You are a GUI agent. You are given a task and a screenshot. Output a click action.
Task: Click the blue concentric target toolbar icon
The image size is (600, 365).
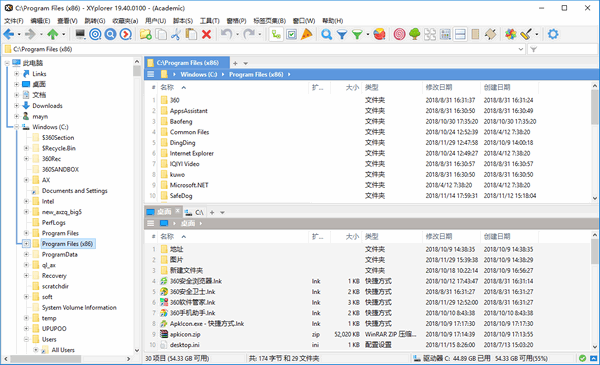tap(95, 34)
